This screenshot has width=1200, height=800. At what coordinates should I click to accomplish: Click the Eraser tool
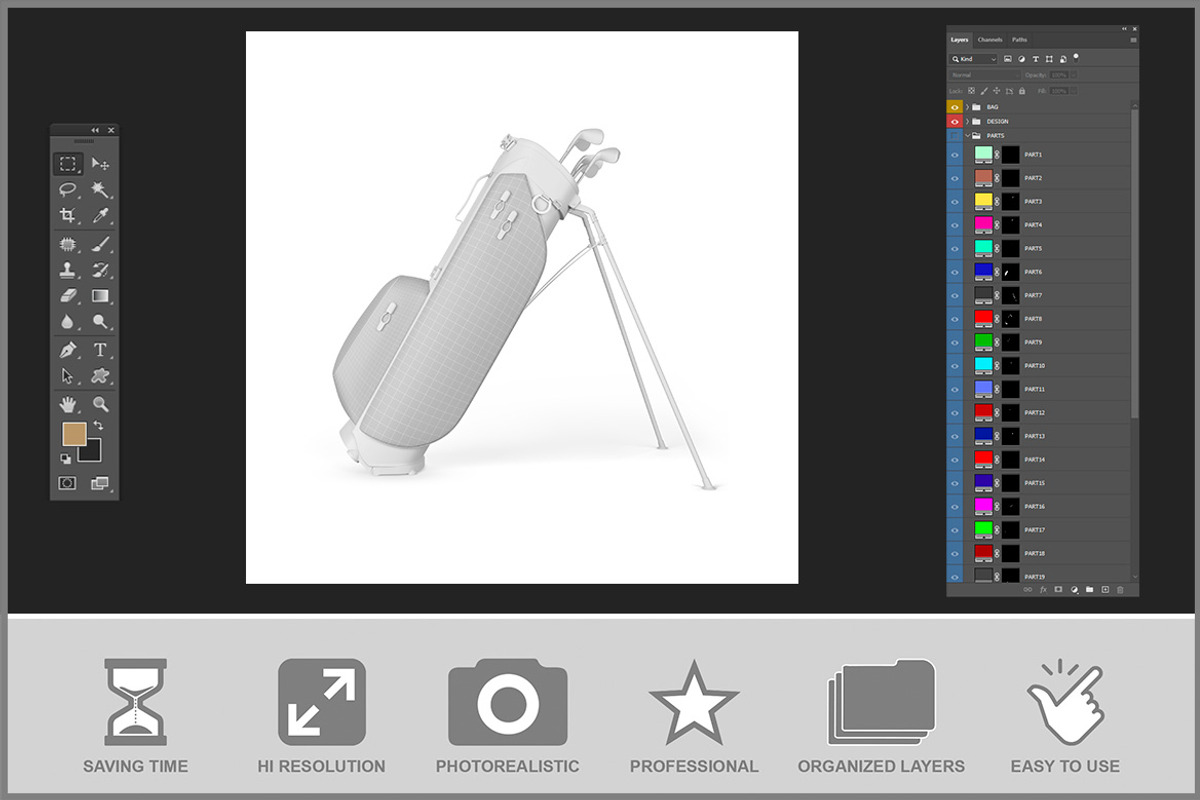68,296
